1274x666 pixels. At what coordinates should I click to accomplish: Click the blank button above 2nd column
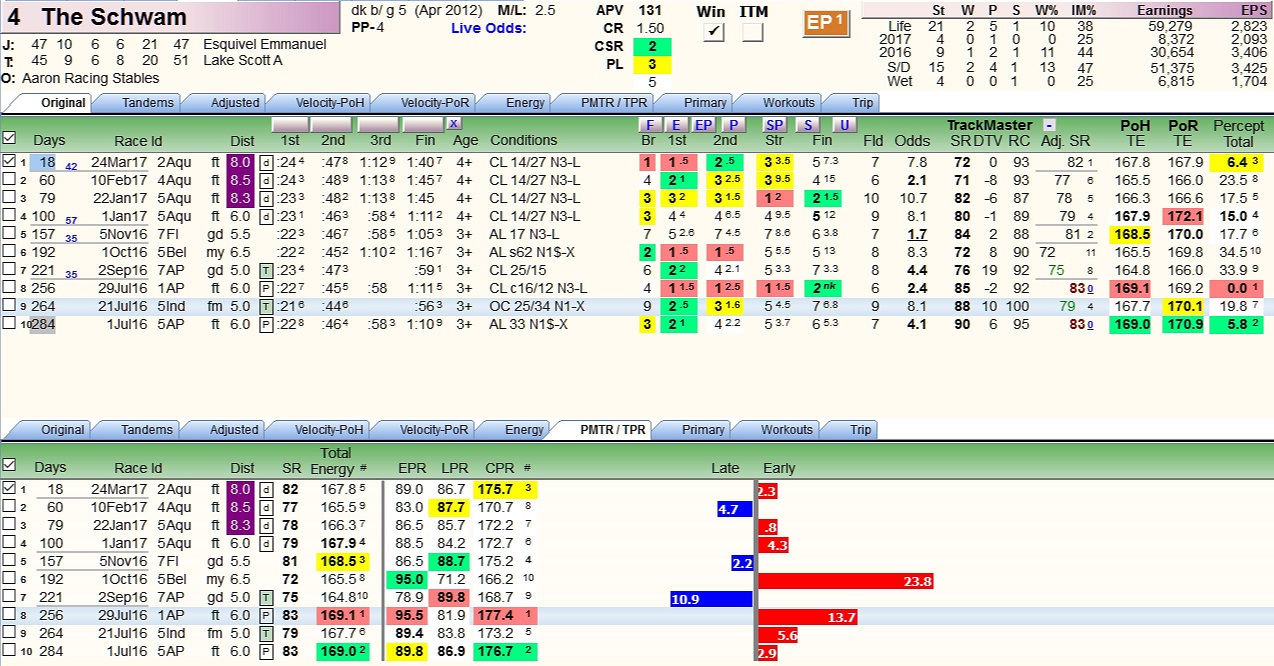333,124
